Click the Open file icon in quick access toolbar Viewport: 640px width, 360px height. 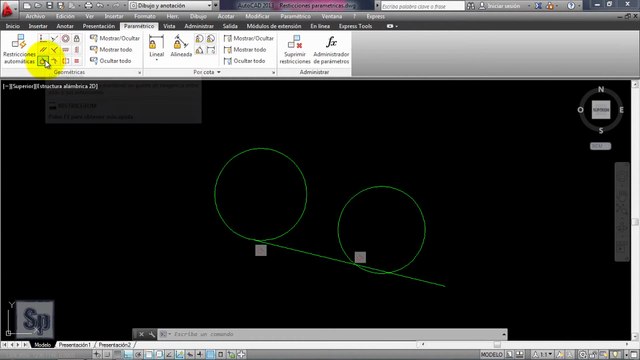pyautogui.click(x=38, y=6)
